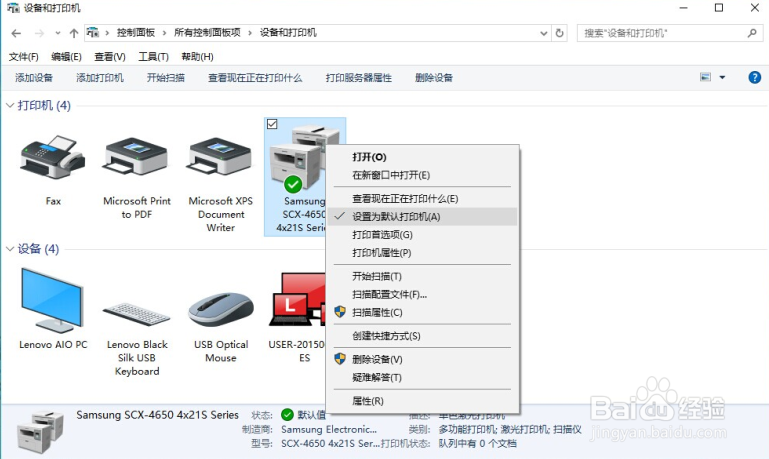Click toolbar 查看现在正在打印什么 button

pos(255,77)
